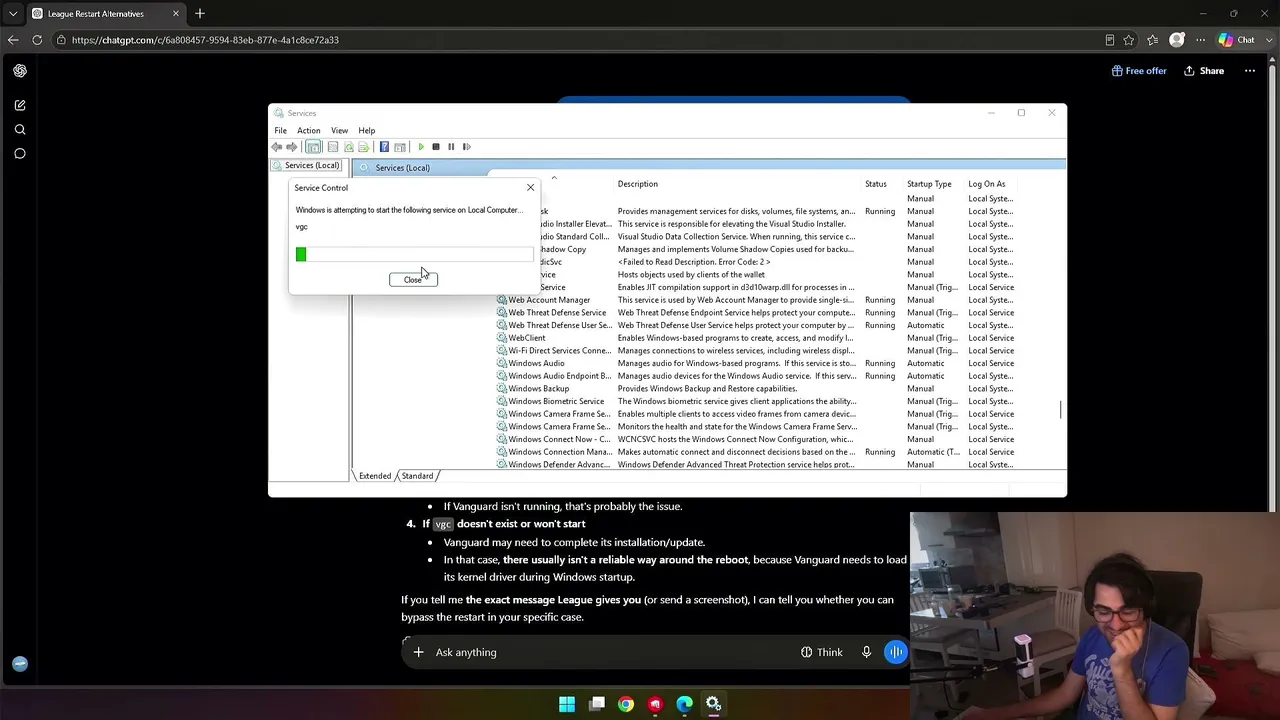Click the green service start progress bar
Screen dimensions: 1280x720
click(x=414, y=254)
